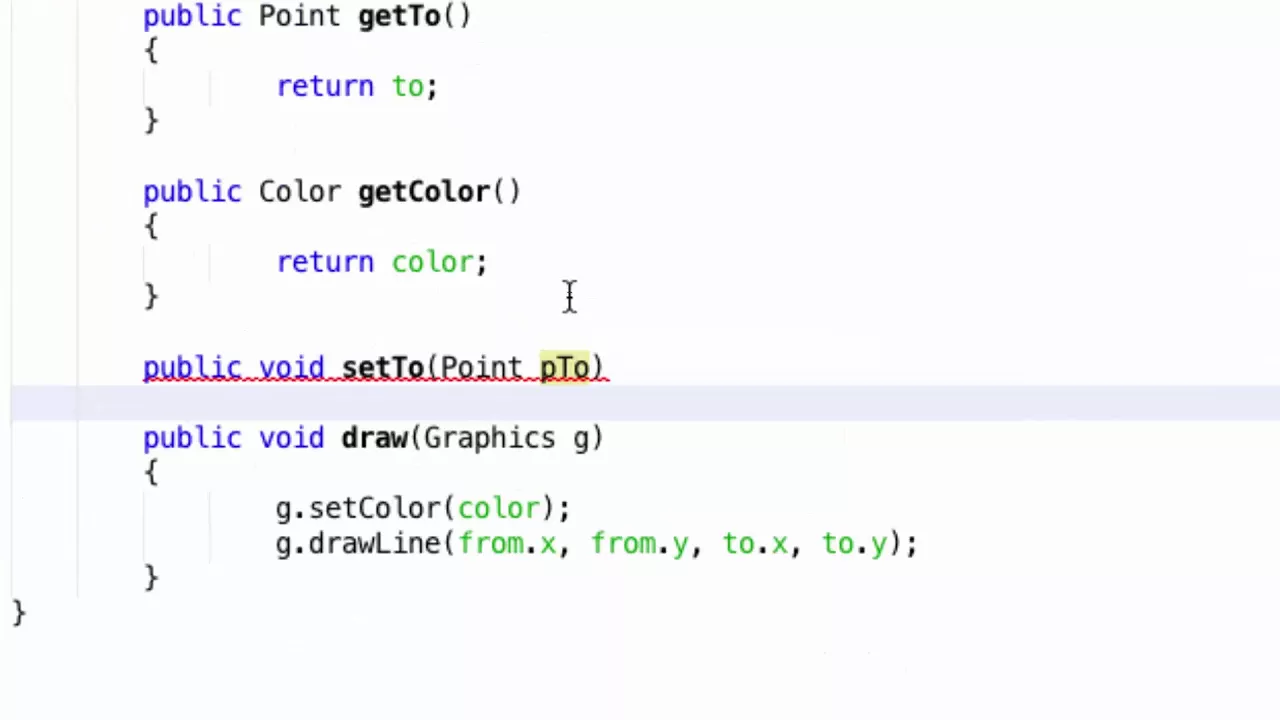Click the final closing brace of class
Image resolution: width=1280 pixels, height=720 pixels.
[18, 613]
